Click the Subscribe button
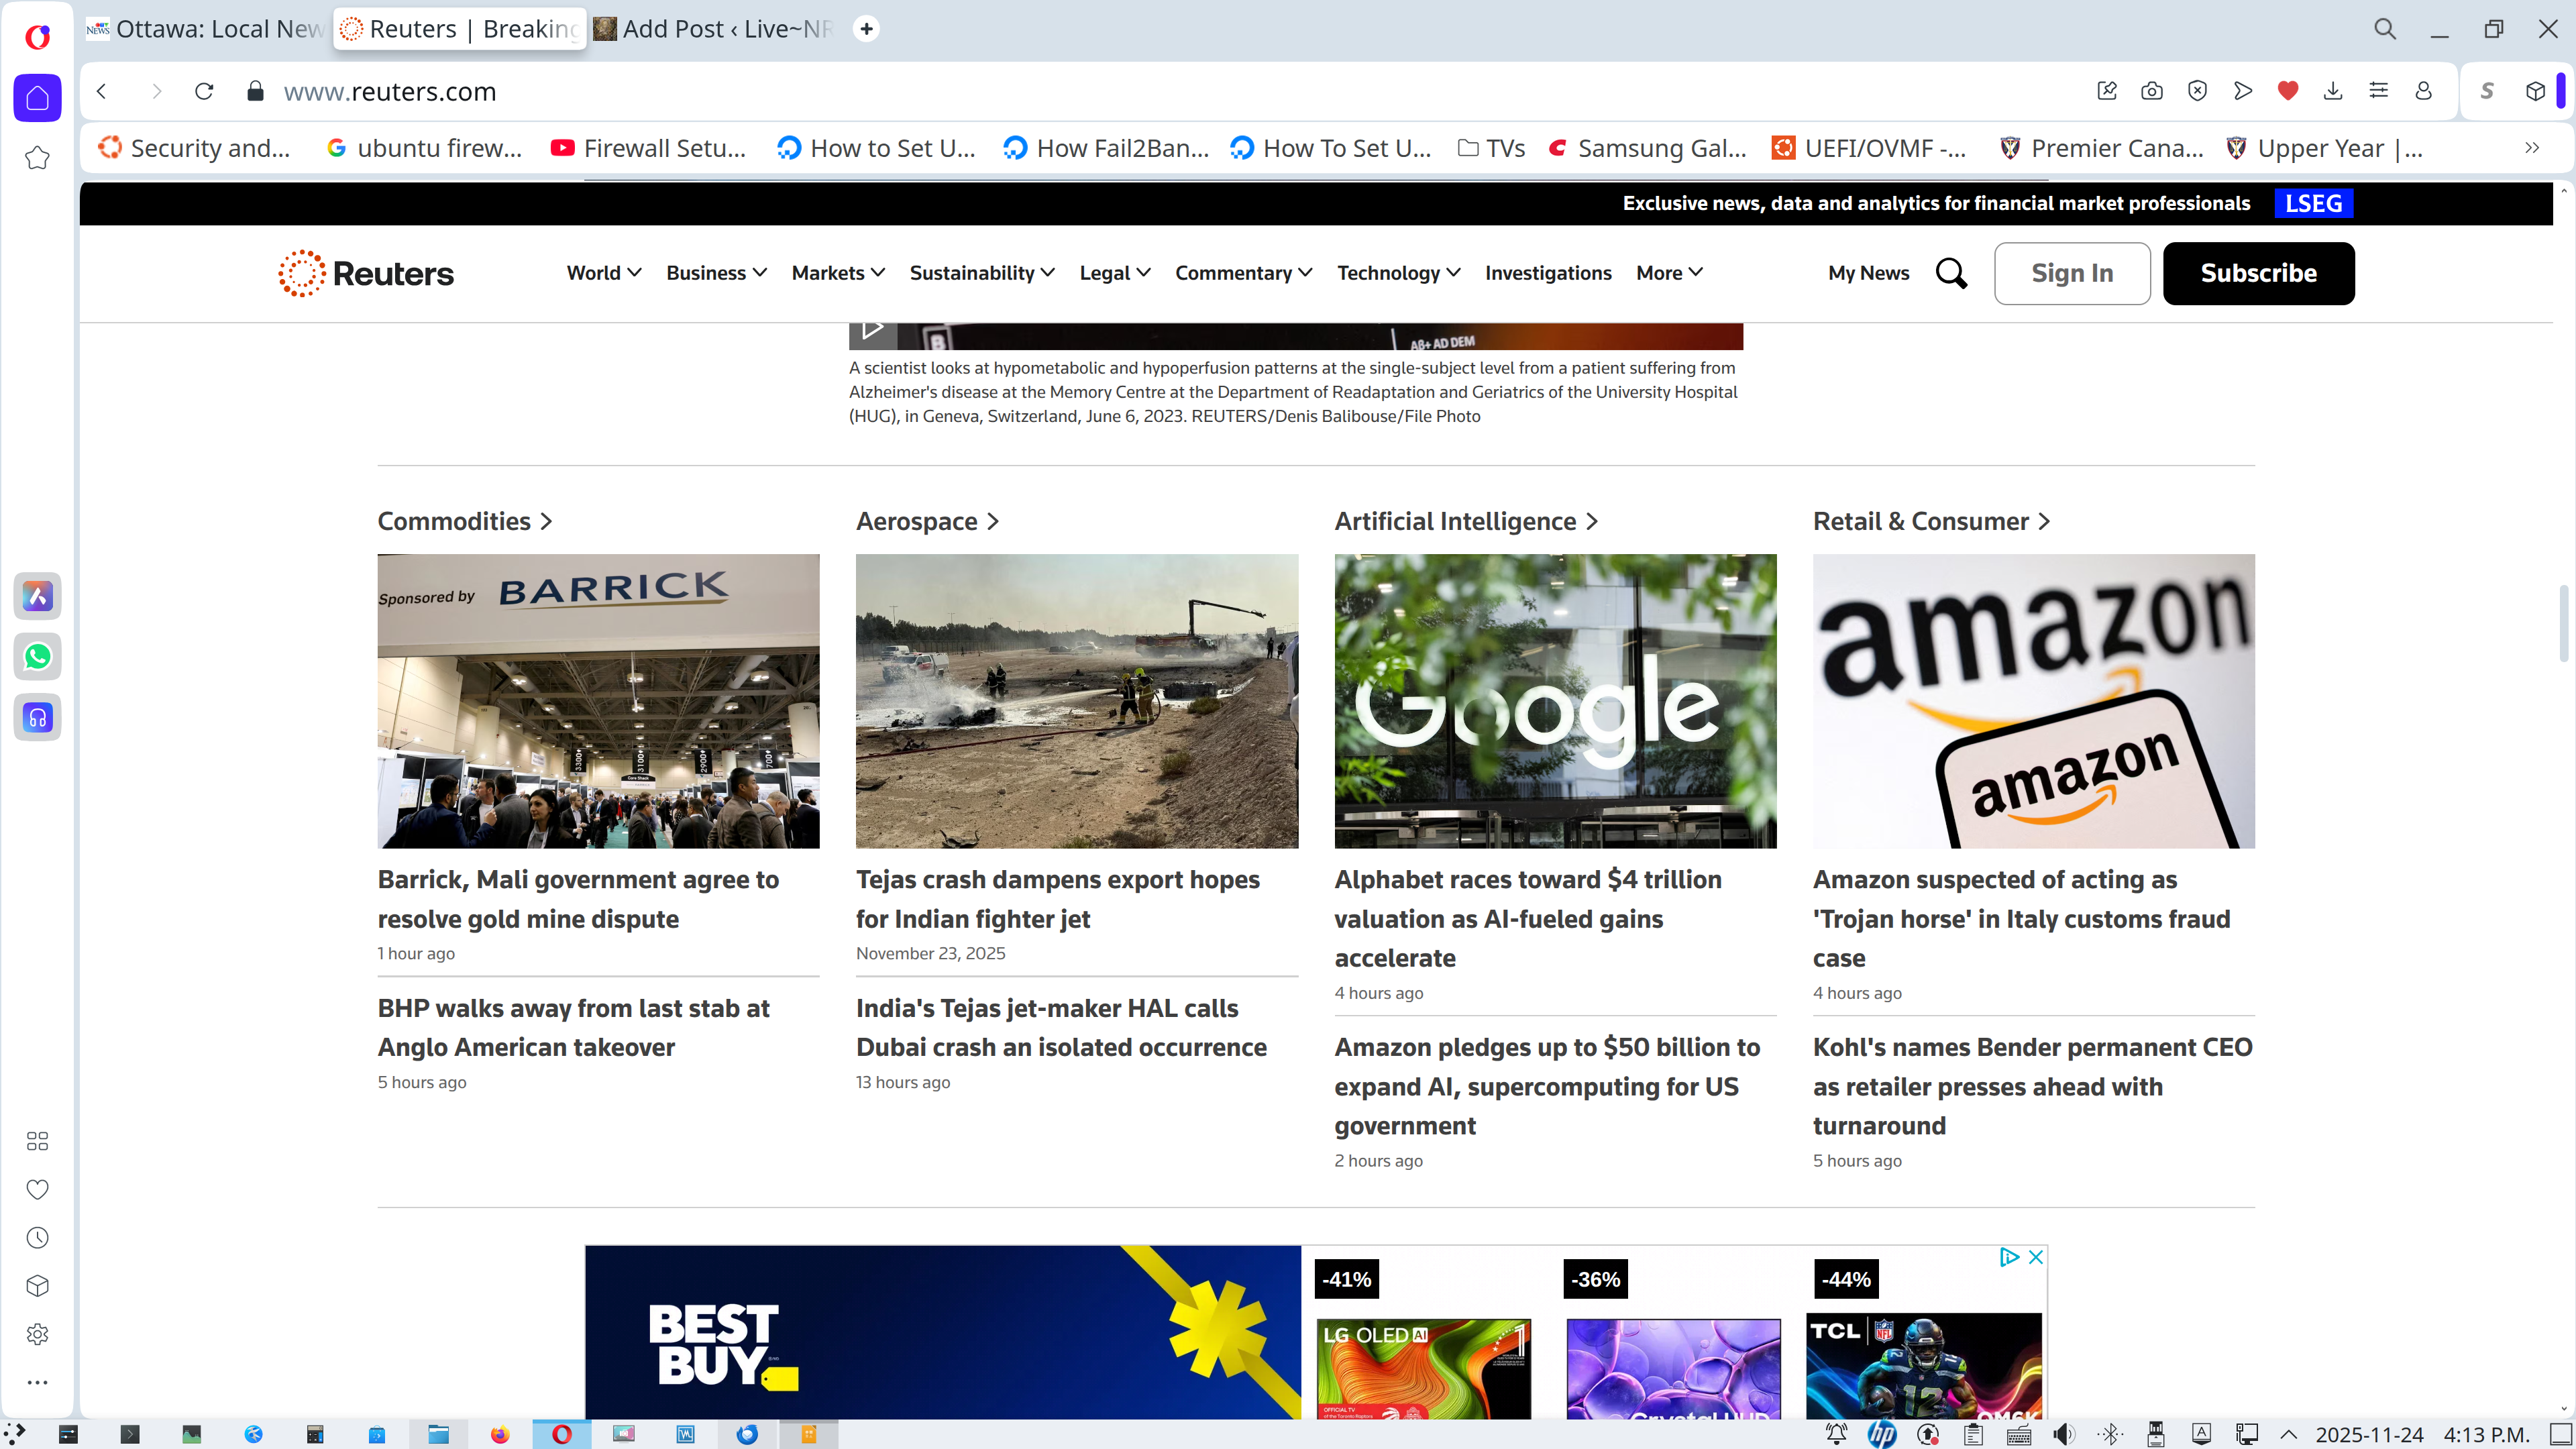2576x1449 pixels. click(x=2258, y=273)
